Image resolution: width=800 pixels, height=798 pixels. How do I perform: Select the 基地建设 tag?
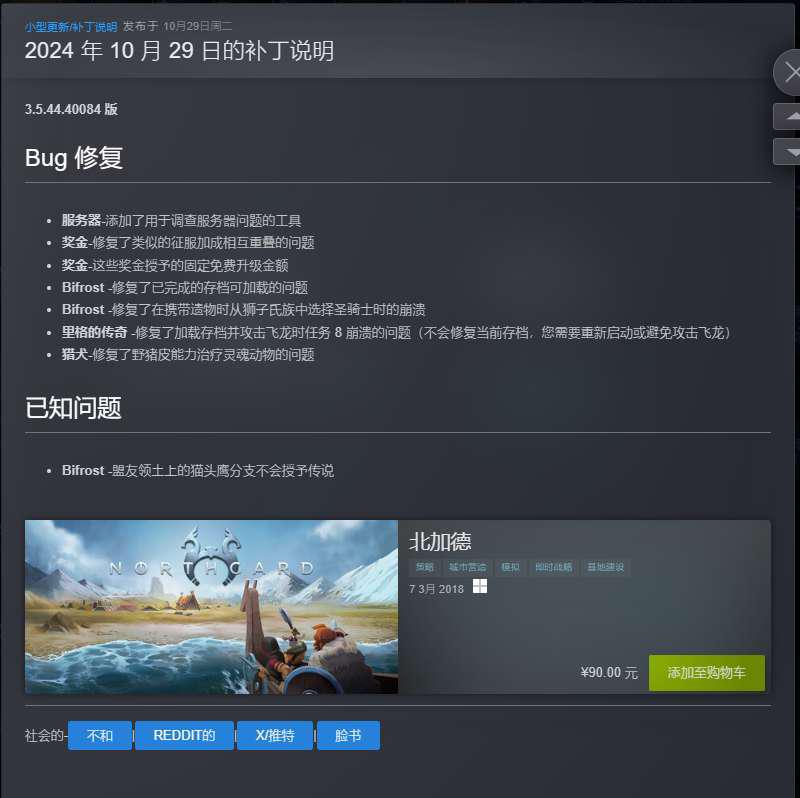[605, 567]
